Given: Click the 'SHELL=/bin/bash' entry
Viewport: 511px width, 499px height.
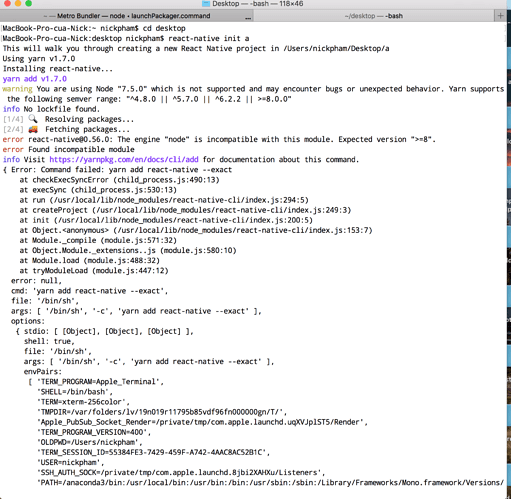Looking at the screenshot, I should tap(75, 392).
